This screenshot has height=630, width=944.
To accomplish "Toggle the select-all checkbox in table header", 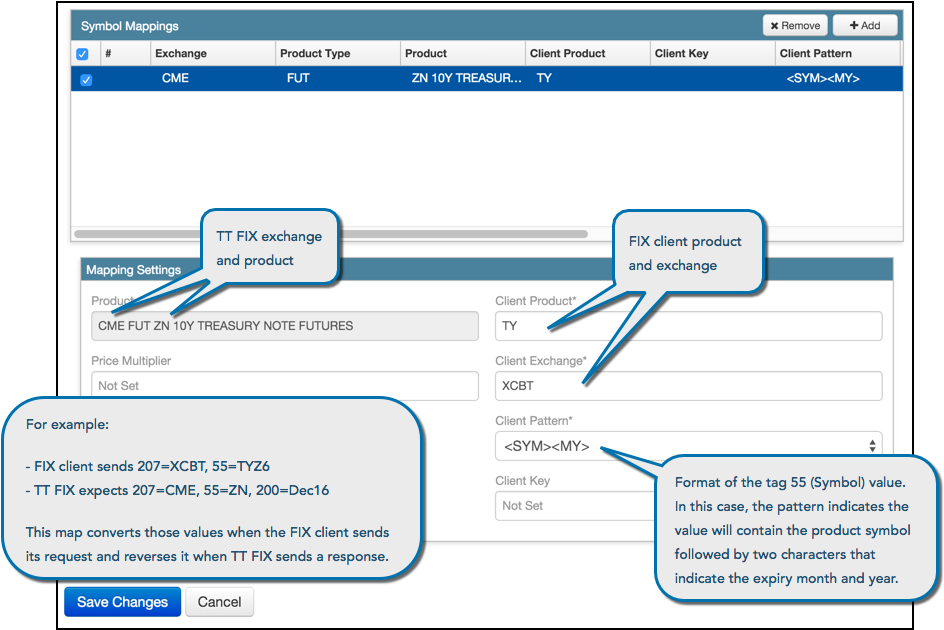I will point(83,54).
